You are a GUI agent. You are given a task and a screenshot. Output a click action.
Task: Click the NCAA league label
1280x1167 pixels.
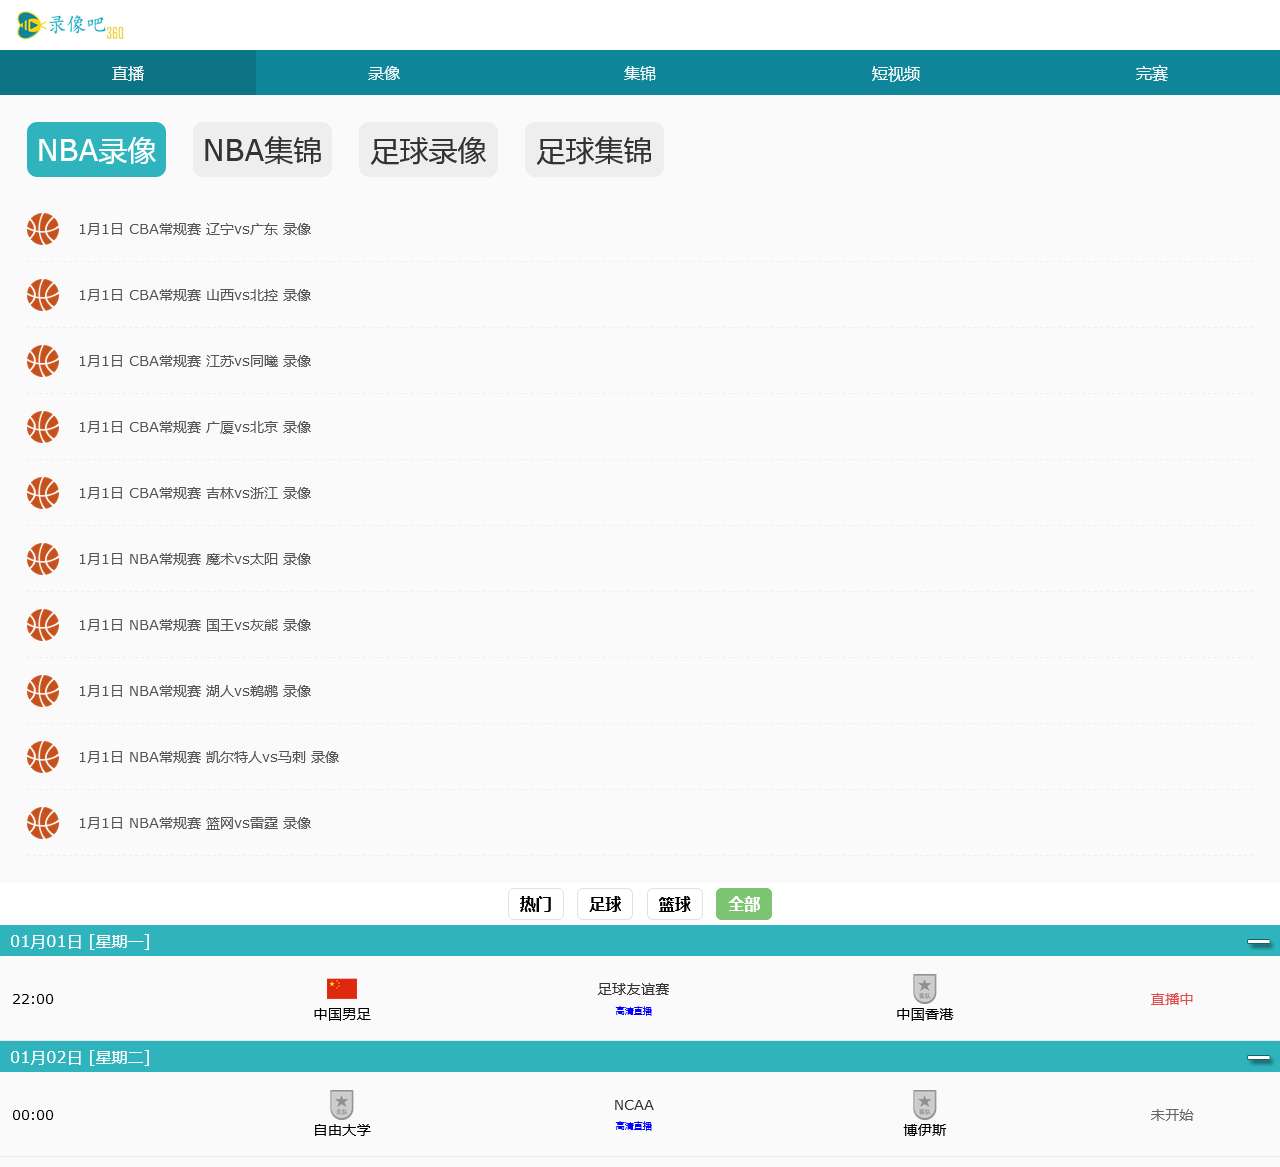click(634, 1105)
